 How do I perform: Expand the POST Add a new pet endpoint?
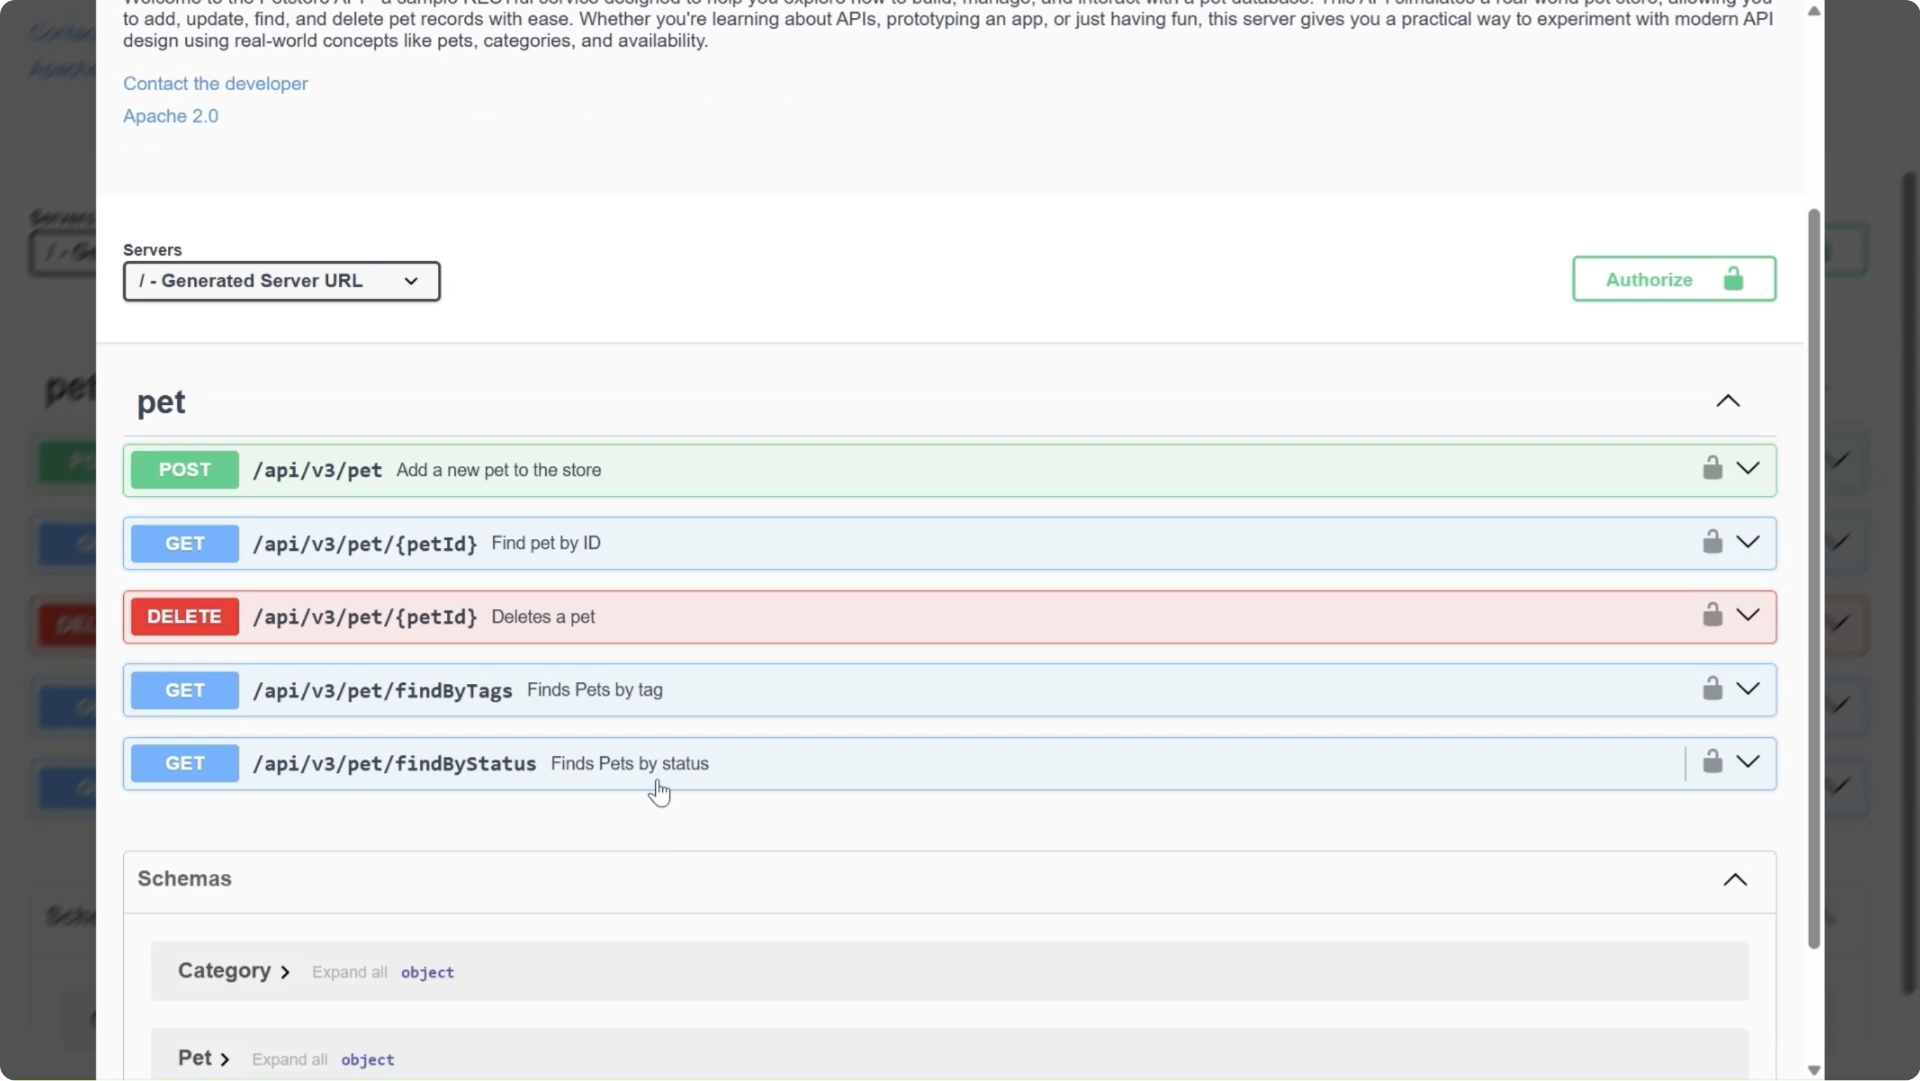point(1749,468)
